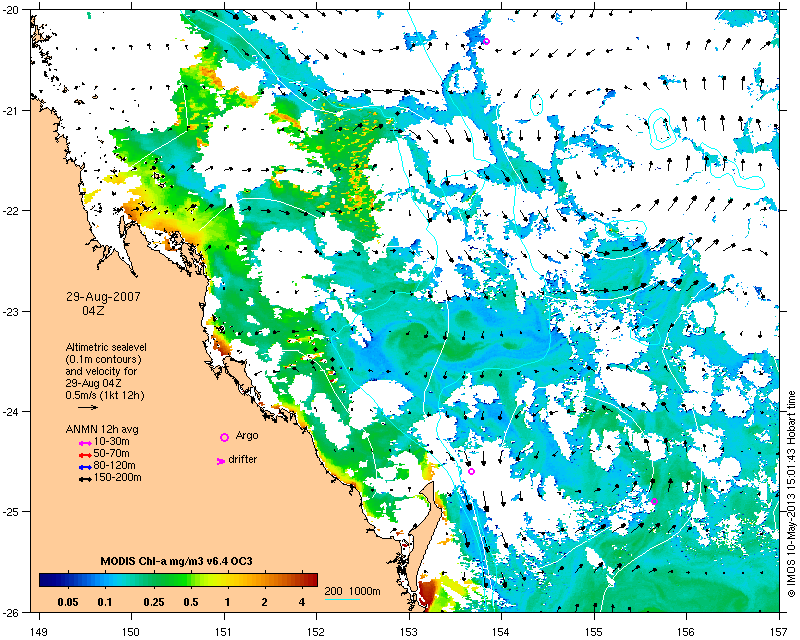Click the '-21' latitude axis label
800x640 pixels.
coord(10,110)
